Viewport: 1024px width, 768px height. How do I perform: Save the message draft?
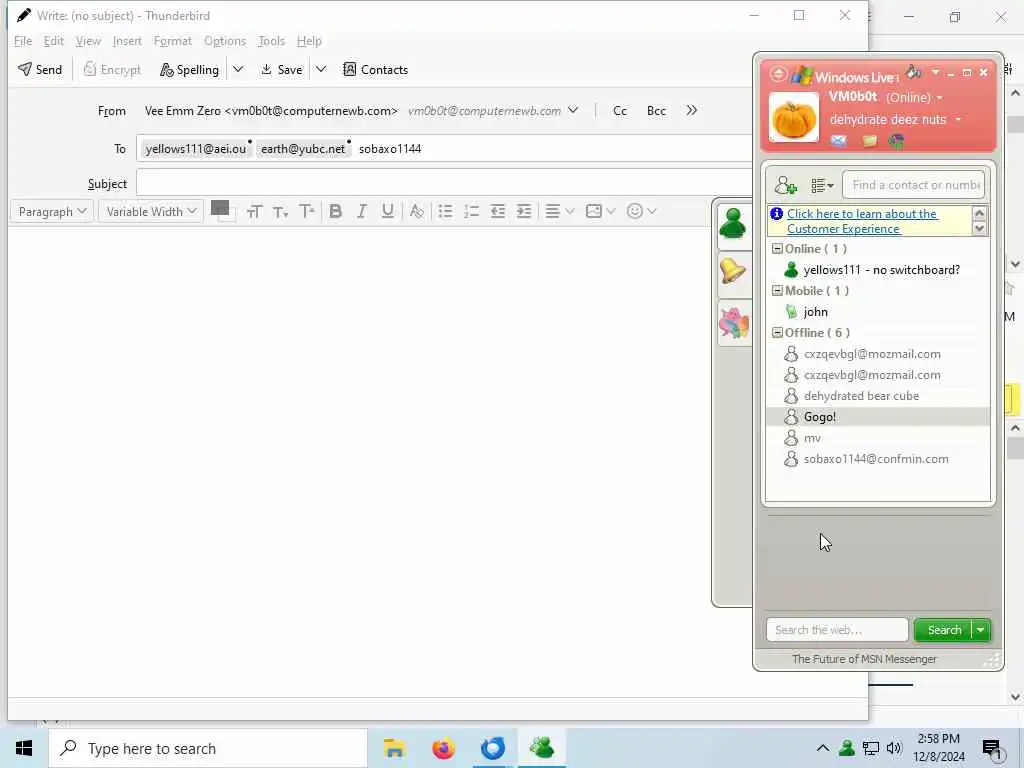pos(281,69)
